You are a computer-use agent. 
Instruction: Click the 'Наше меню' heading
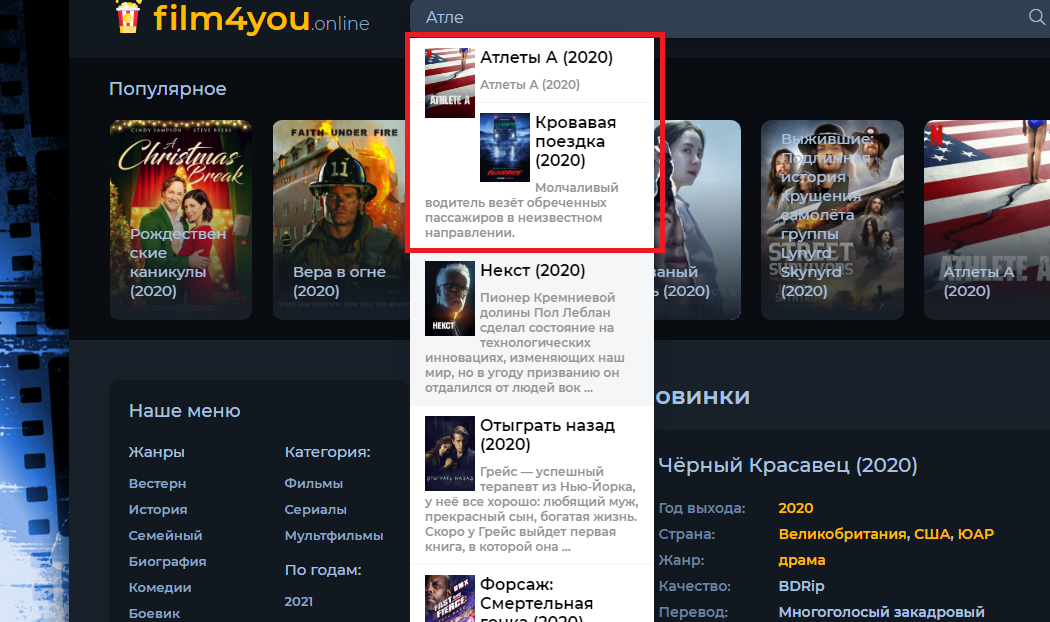185,411
